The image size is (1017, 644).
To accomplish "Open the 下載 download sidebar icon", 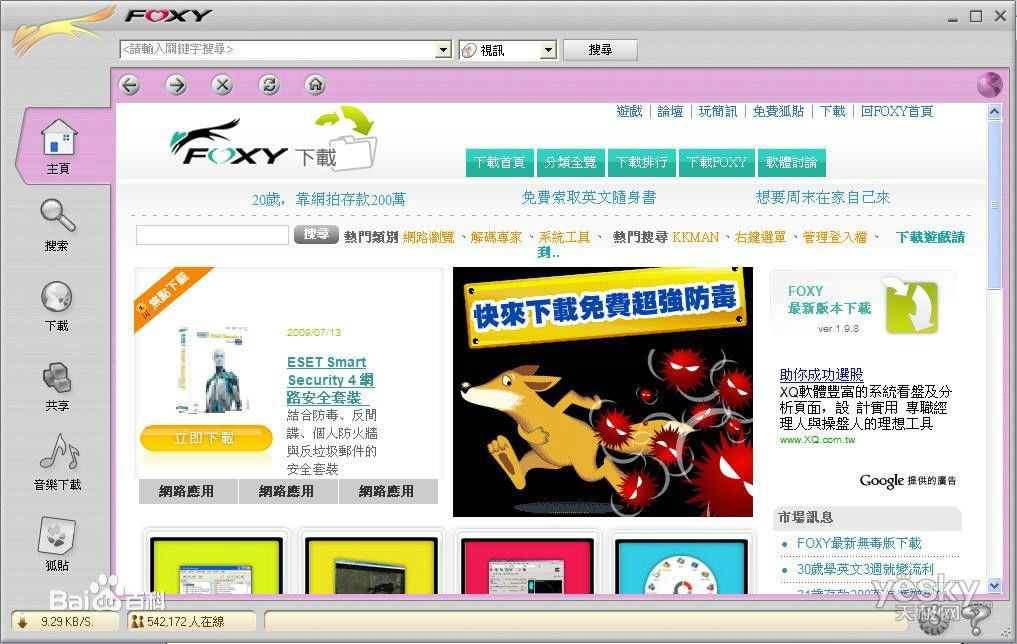I will point(57,304).
